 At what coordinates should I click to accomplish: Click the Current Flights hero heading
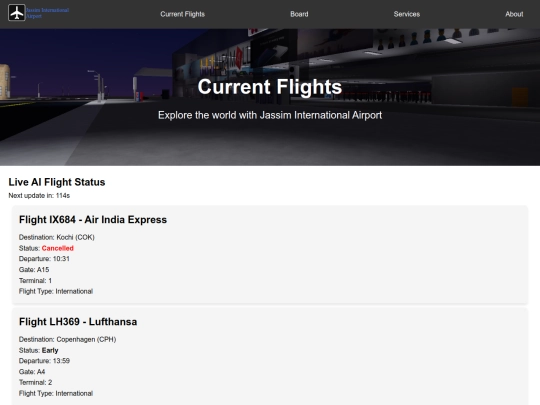coord(270,87)
